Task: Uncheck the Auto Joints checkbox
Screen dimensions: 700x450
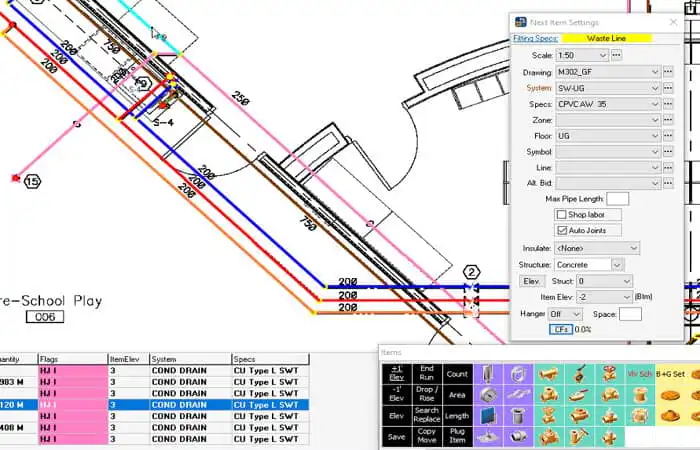Action: 562,230
